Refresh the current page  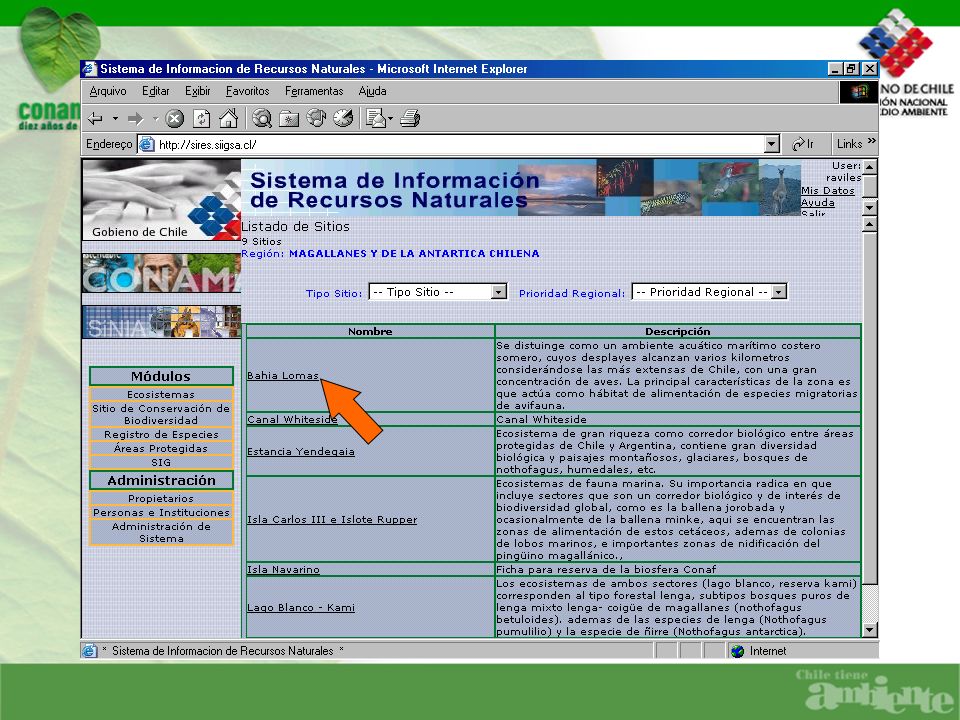(x=201, y=118)
